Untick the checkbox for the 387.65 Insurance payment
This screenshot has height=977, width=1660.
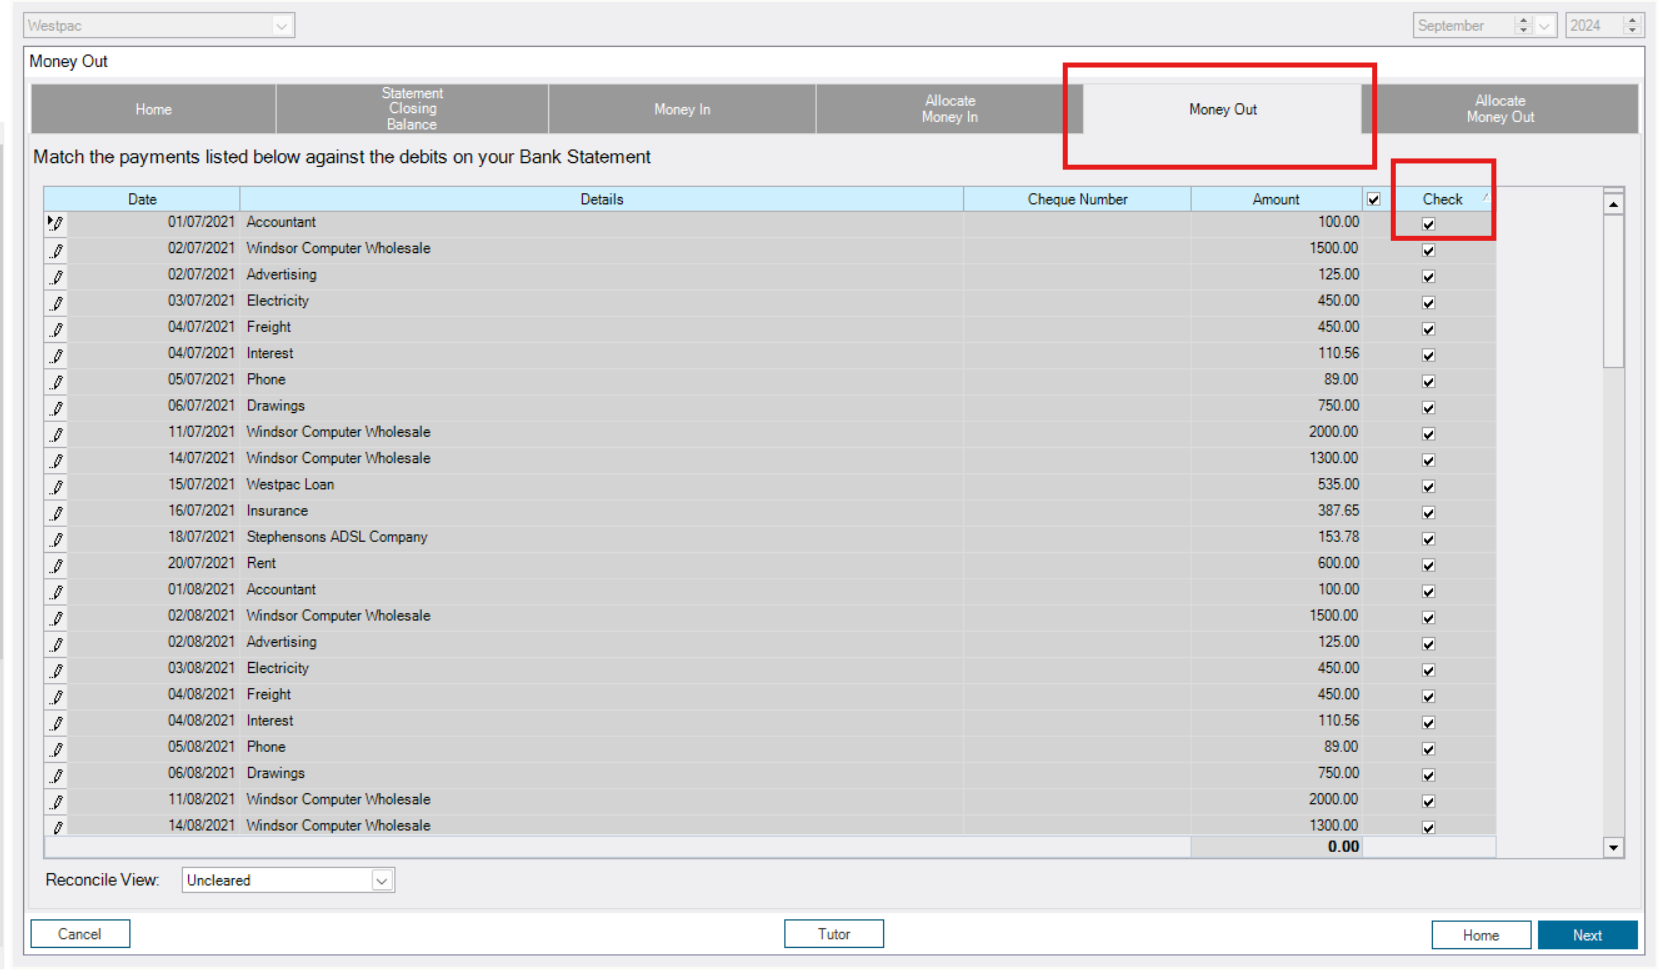point(1428,512)
